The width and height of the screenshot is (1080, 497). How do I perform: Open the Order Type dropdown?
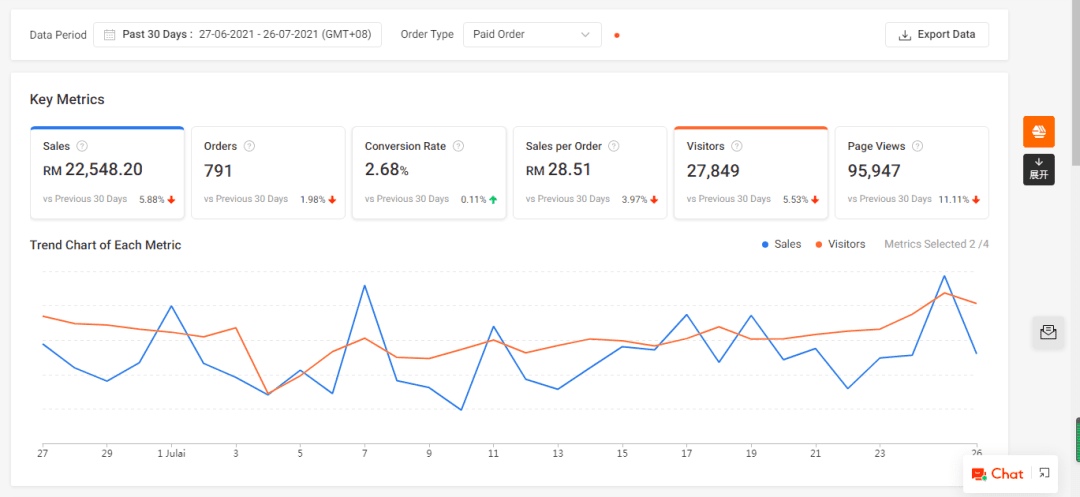(532, 35)
